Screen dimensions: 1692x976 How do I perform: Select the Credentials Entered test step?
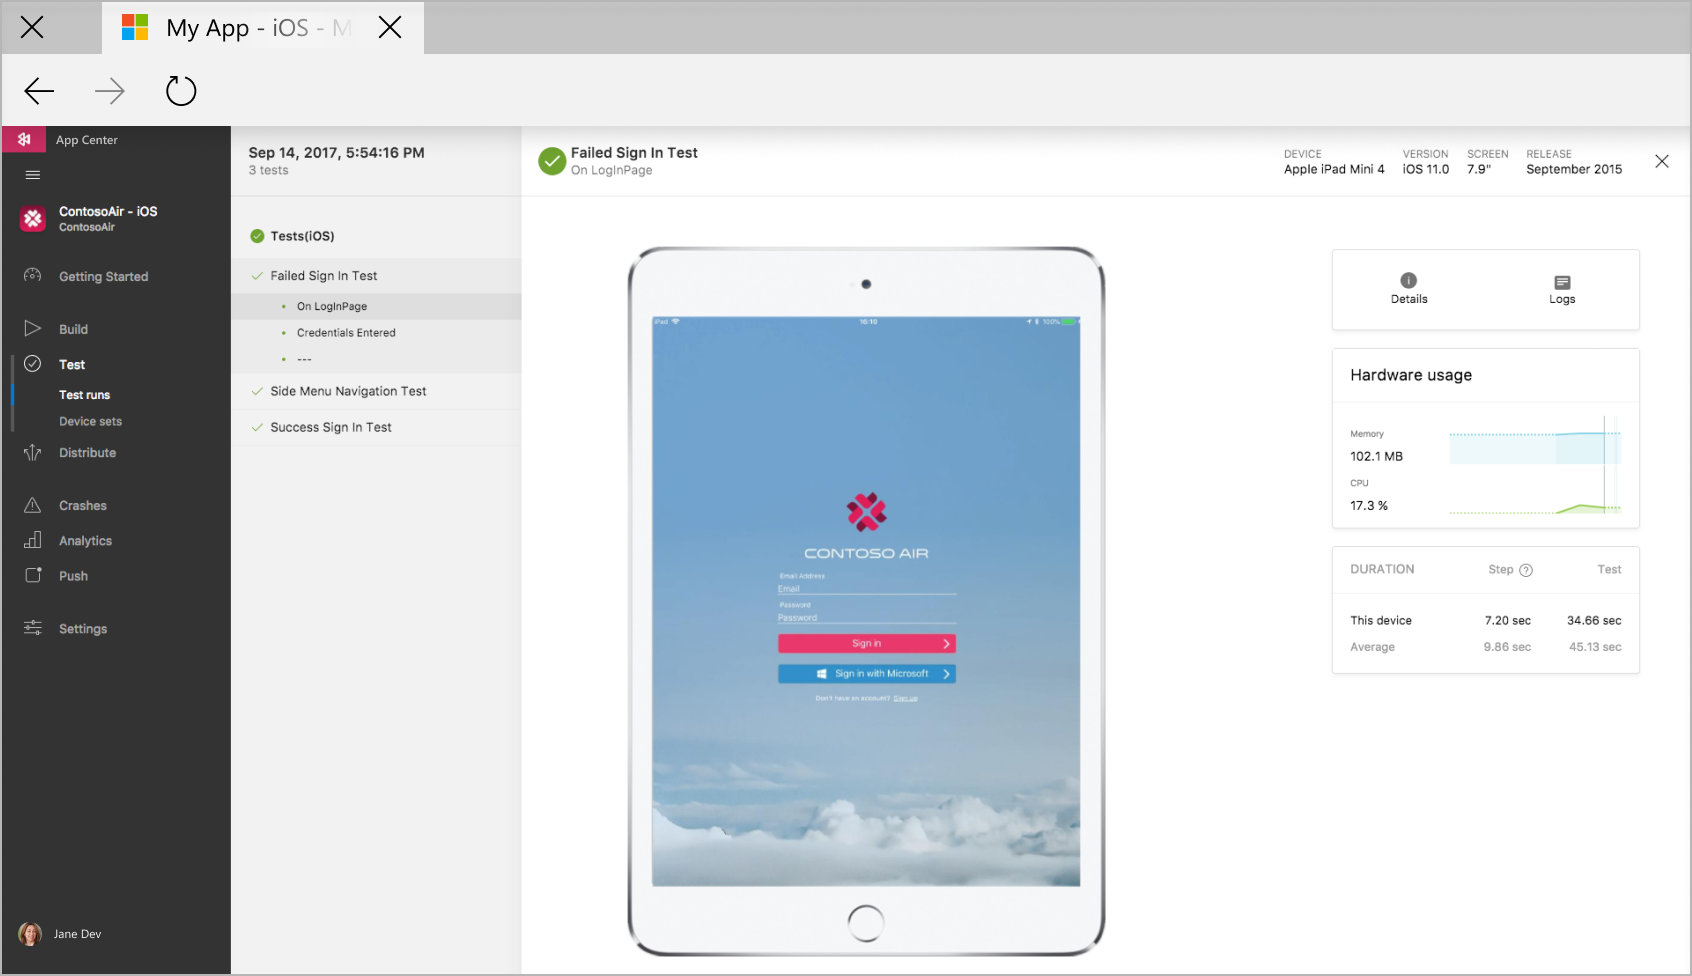[346, 332]
